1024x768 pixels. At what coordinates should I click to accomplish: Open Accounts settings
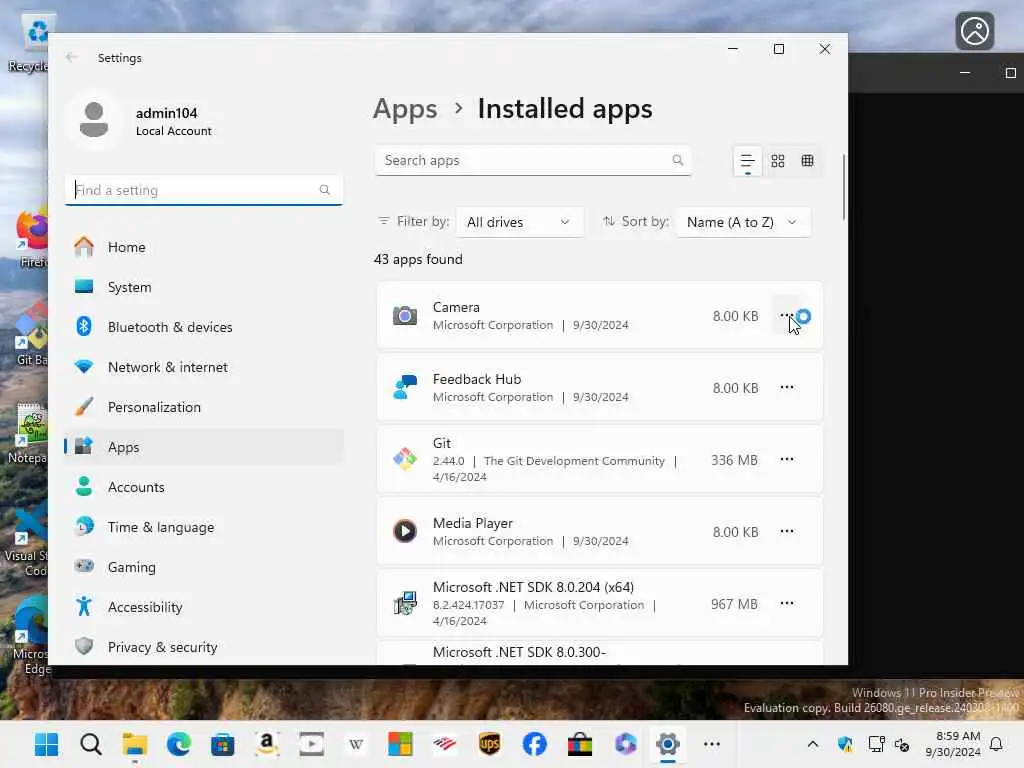[x=203, y=487]
